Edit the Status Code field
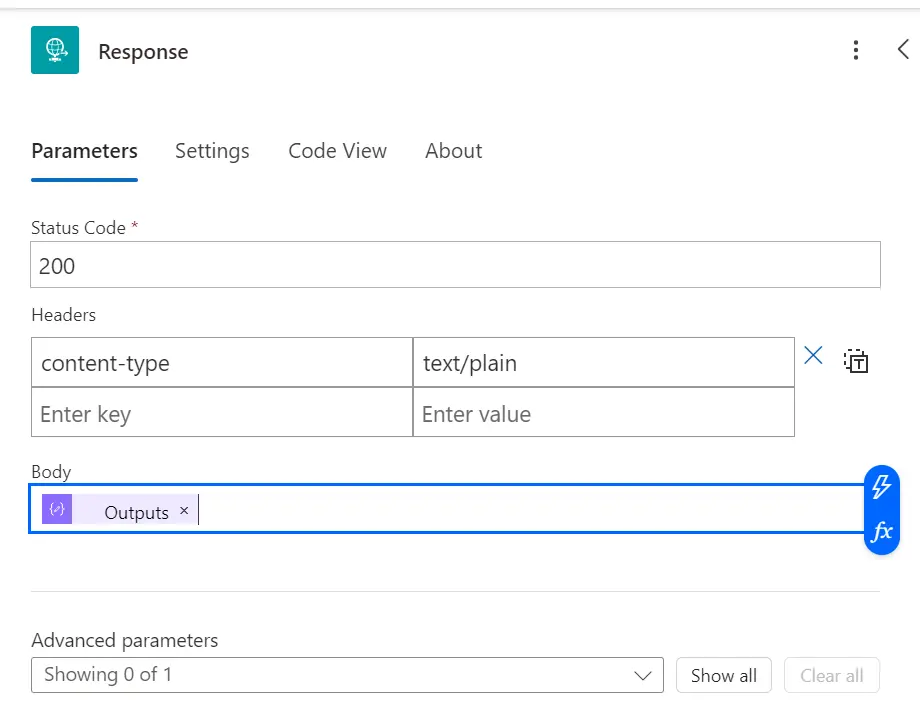The image size is (920, 705). tap(455, 265)
